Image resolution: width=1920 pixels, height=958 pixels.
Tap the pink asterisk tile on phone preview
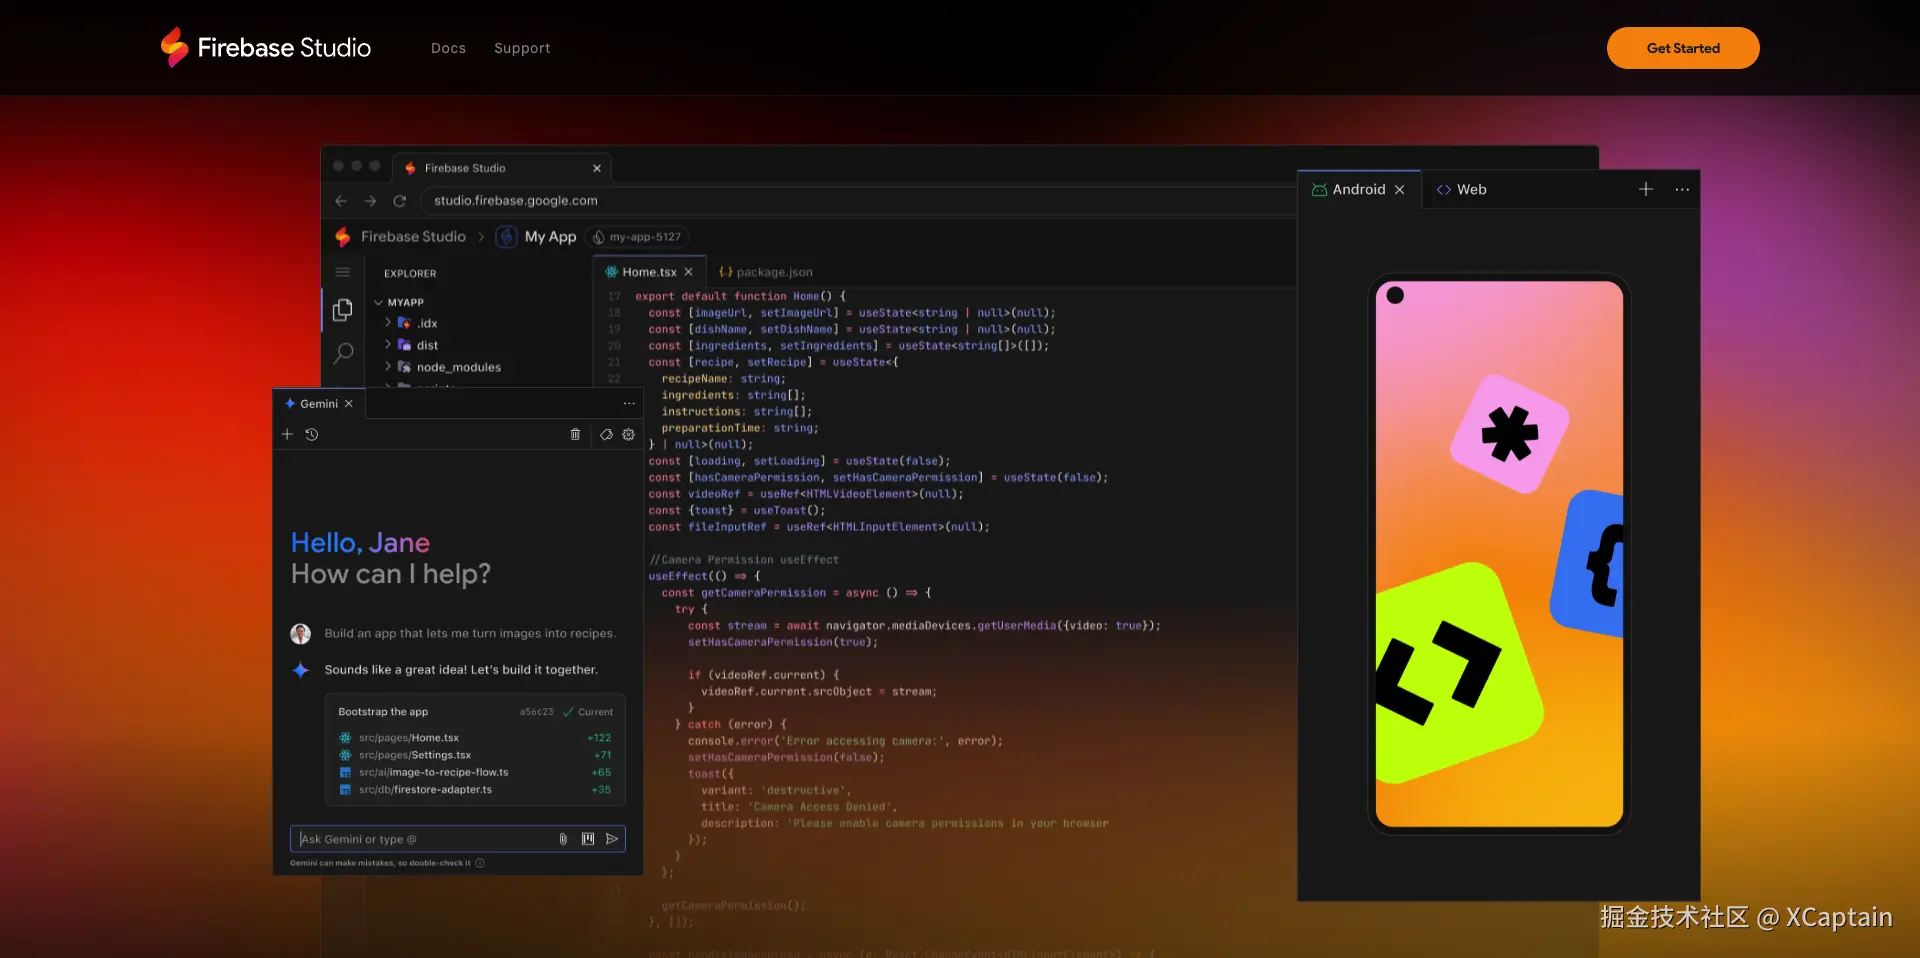(1510, 433)
